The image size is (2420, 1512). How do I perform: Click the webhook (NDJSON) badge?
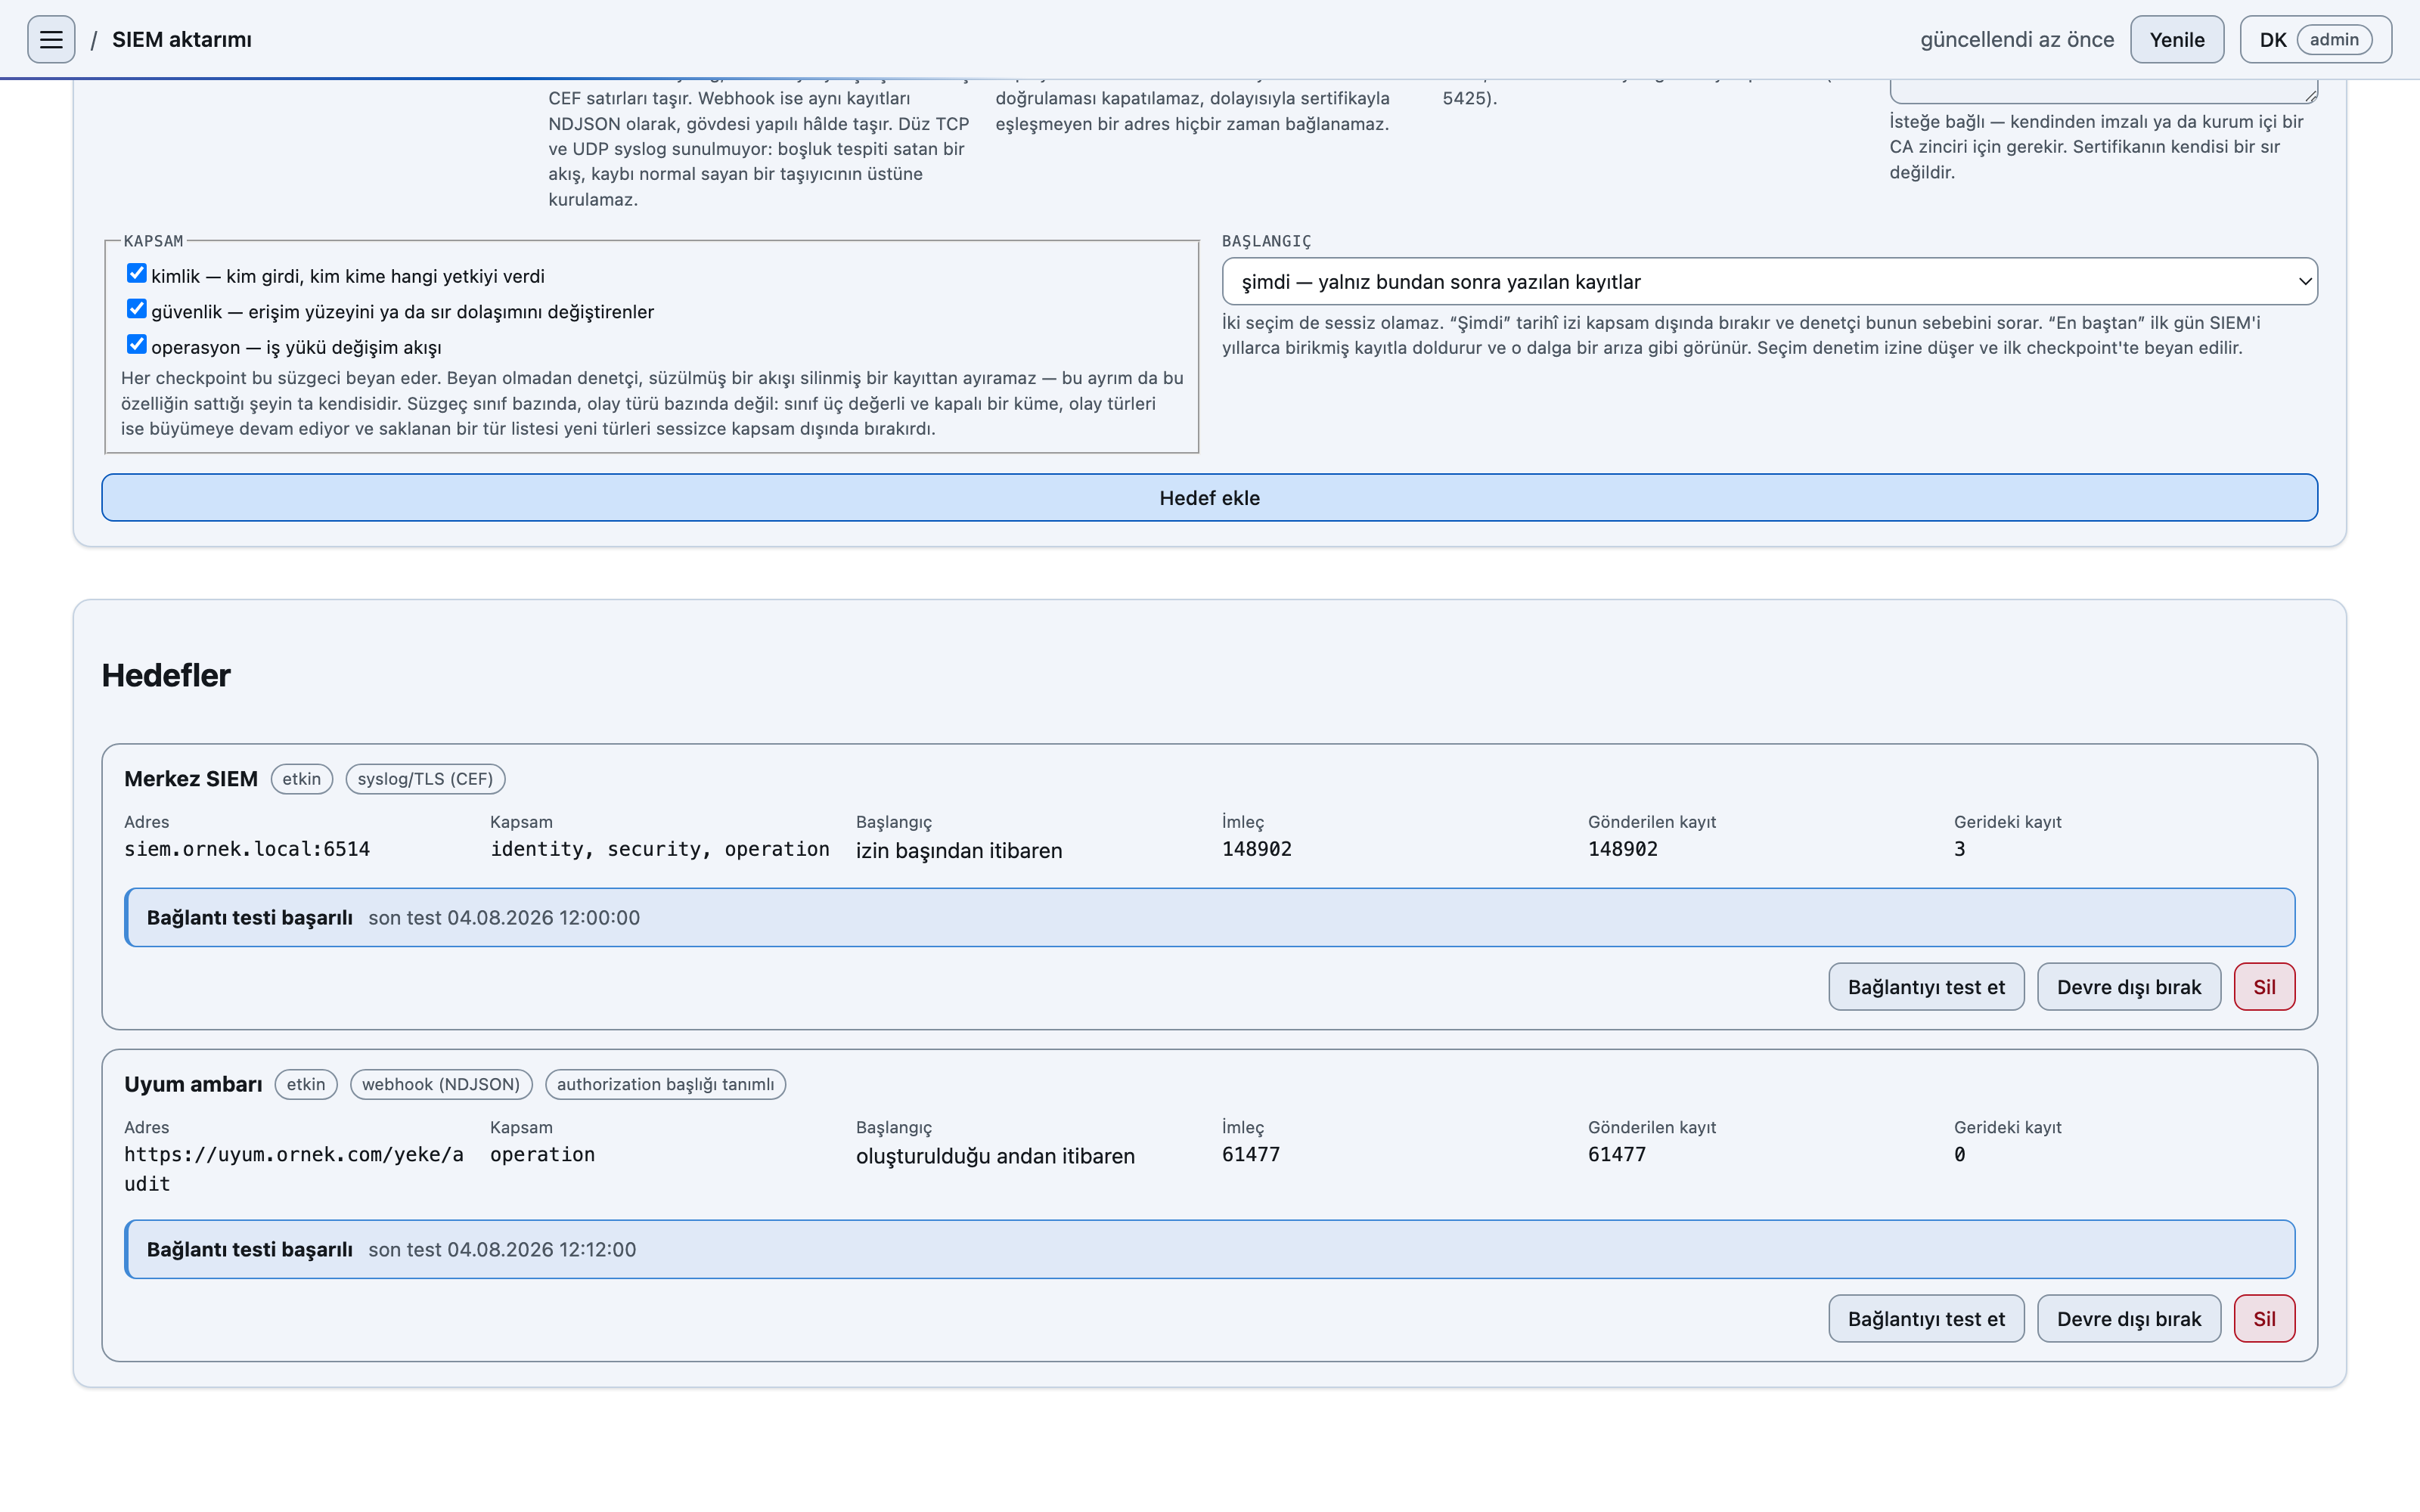(x=441, y=1084)
